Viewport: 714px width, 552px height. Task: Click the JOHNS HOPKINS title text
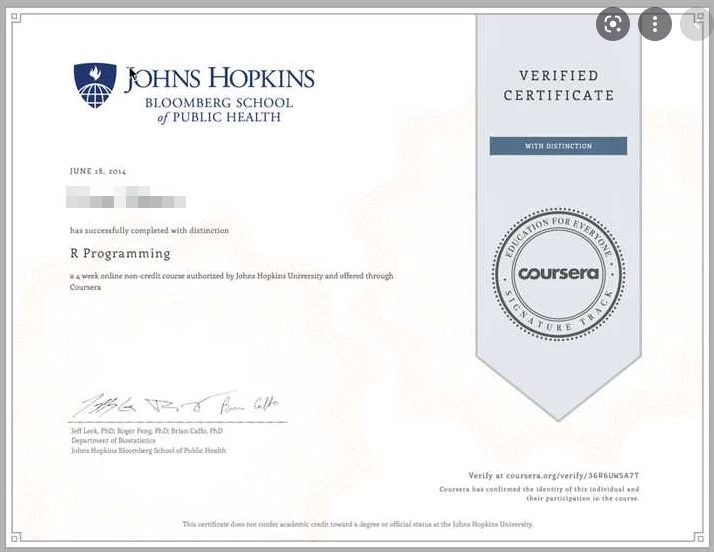click(x=219, y=78)
